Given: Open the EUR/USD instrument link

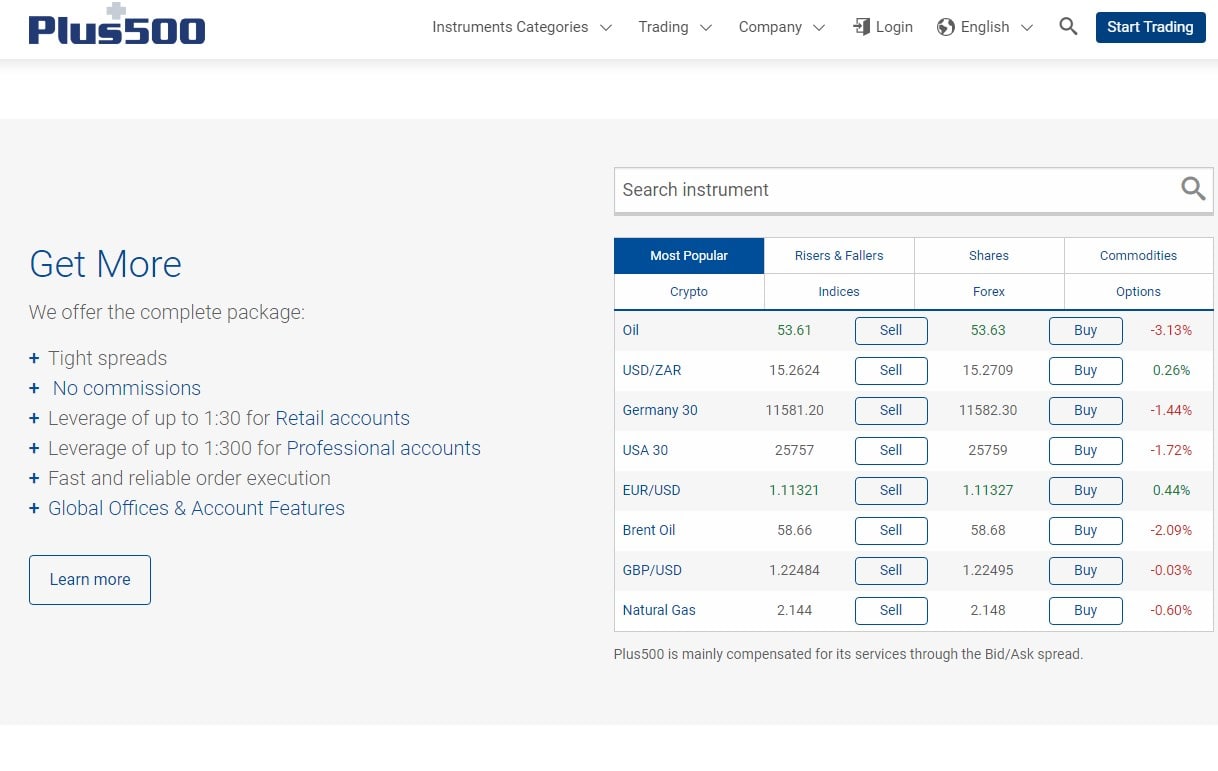Looking at the screenshot, I should point(652,490).
